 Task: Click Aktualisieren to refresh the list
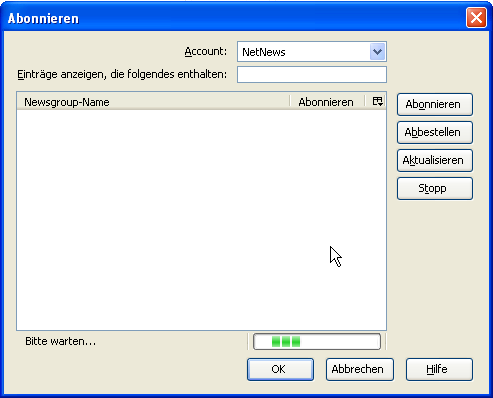[435, 160]
